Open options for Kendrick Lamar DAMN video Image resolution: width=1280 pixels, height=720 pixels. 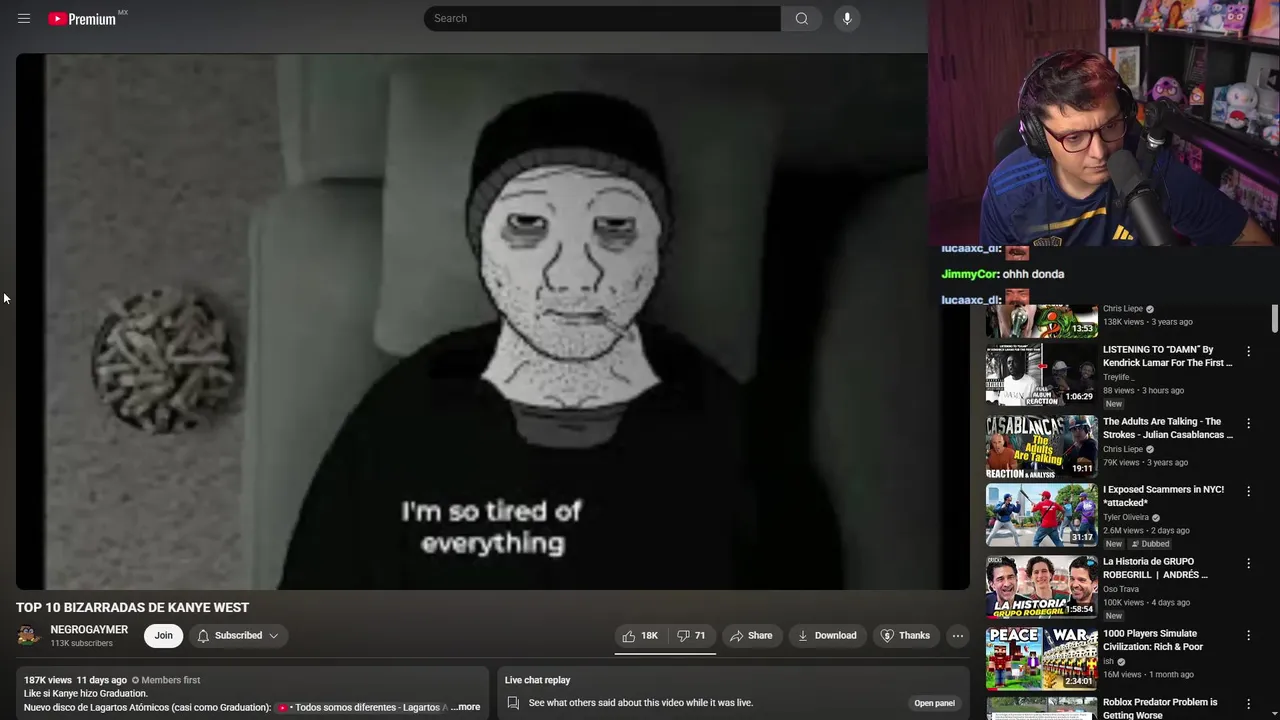1248,351
